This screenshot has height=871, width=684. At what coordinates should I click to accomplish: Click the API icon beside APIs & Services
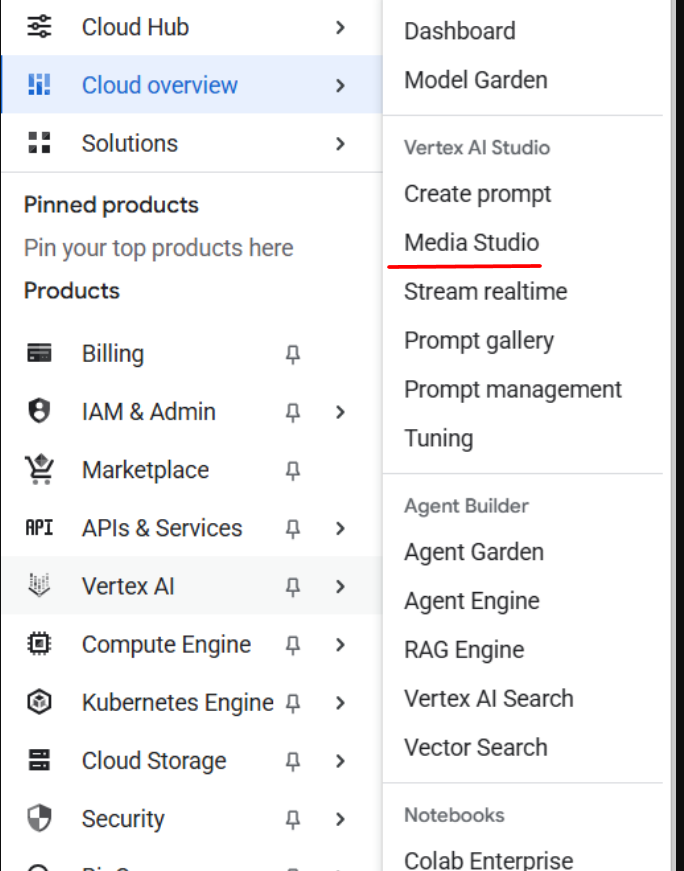[39, 527]
